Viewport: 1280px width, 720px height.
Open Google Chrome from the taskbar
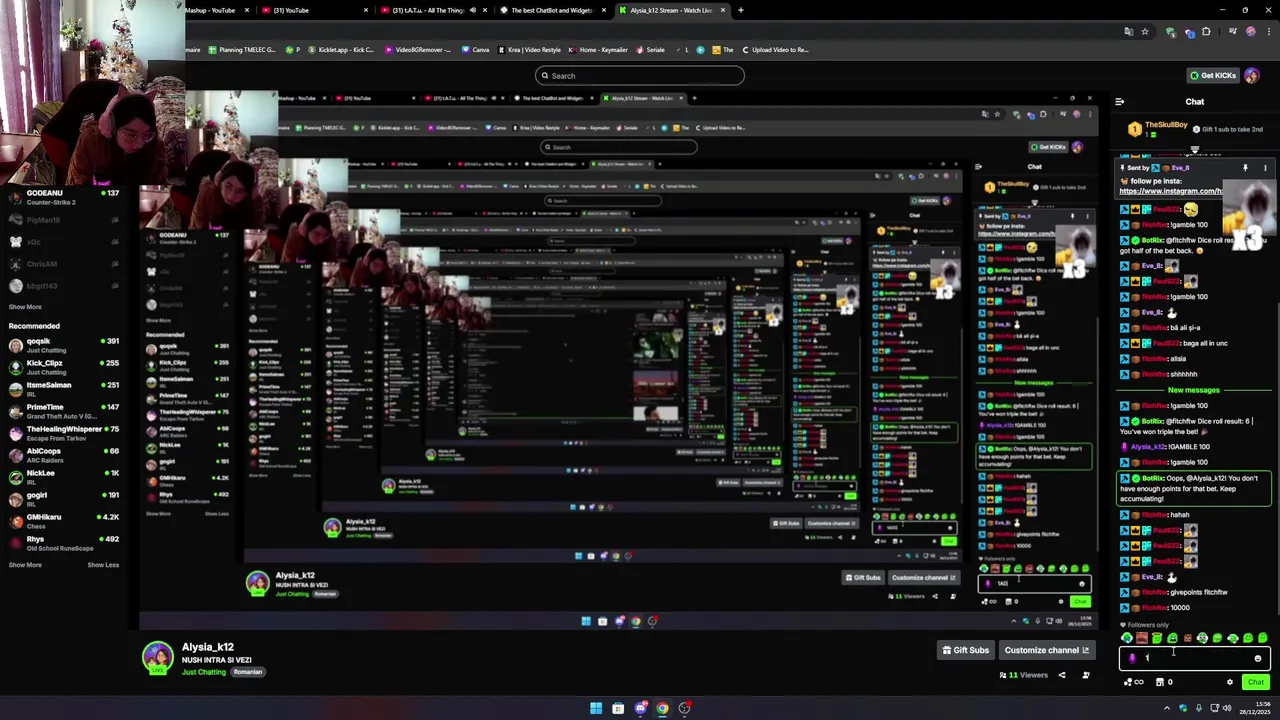click(x=662, y=708)
